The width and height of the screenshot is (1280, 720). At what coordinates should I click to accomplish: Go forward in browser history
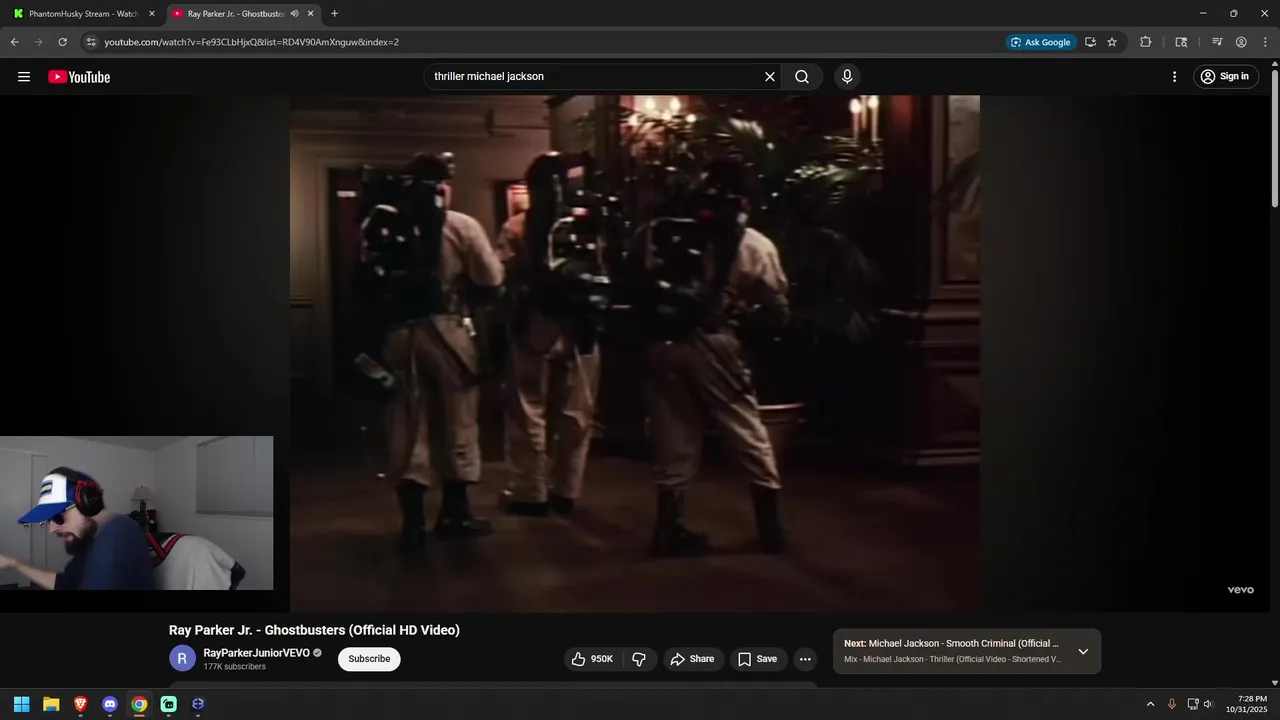click(x=38, y=42)
